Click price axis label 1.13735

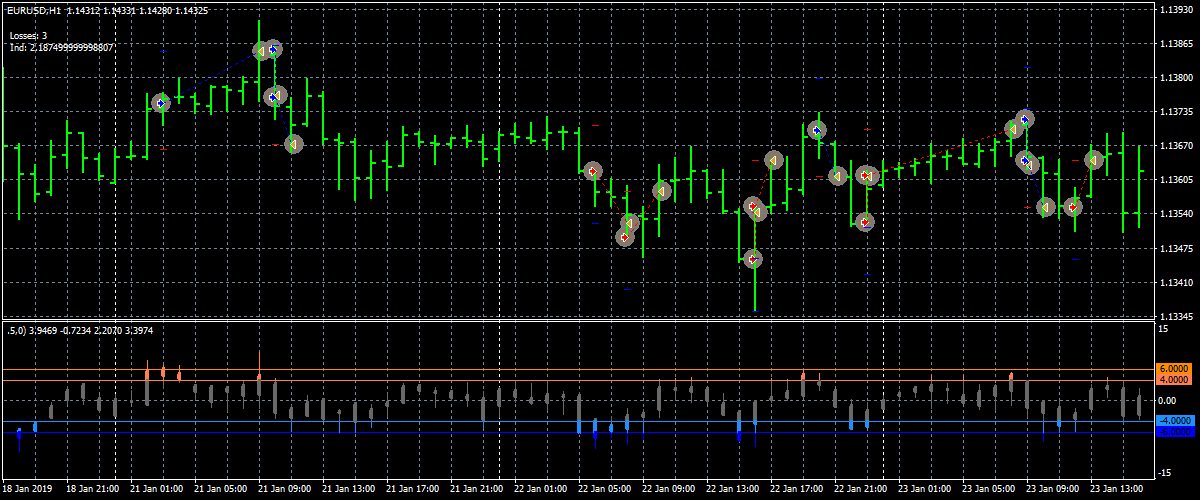tap(1176, 112)
